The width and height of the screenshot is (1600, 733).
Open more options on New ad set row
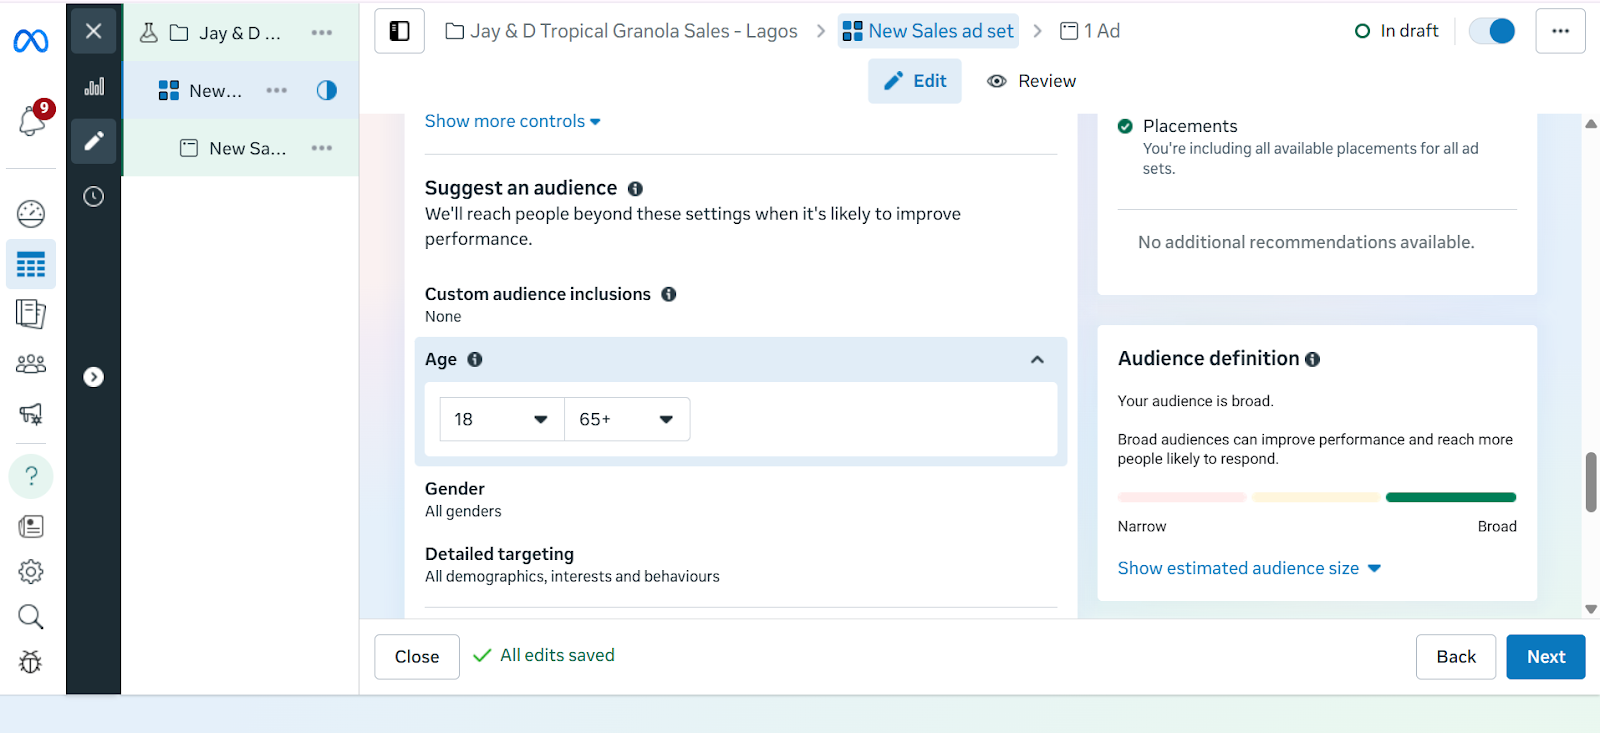[277, 90]
